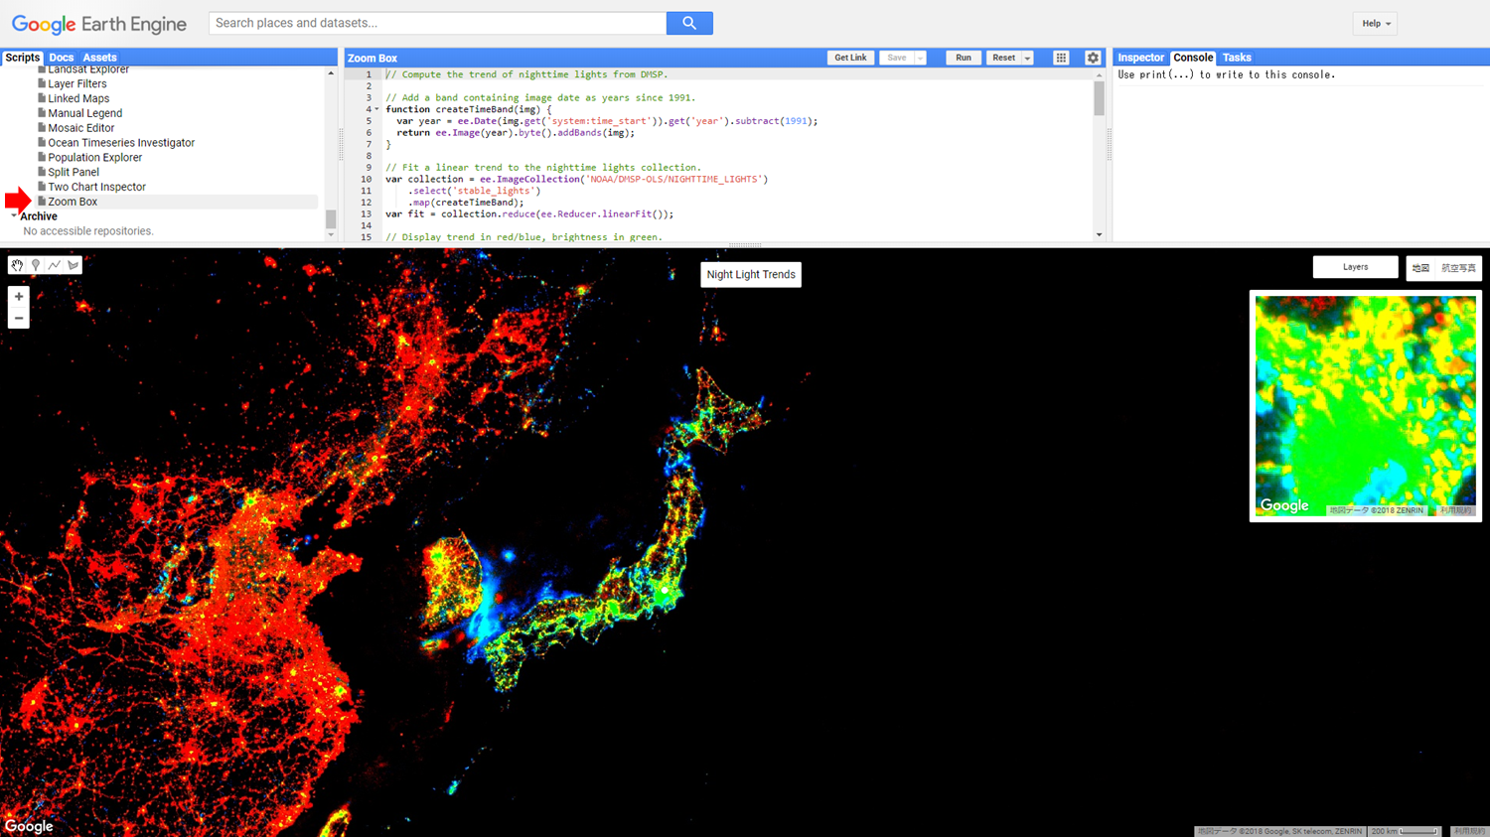1490x837 pixels.
Task: Fold the createTimeBand function at line 4
Action: 377,109
